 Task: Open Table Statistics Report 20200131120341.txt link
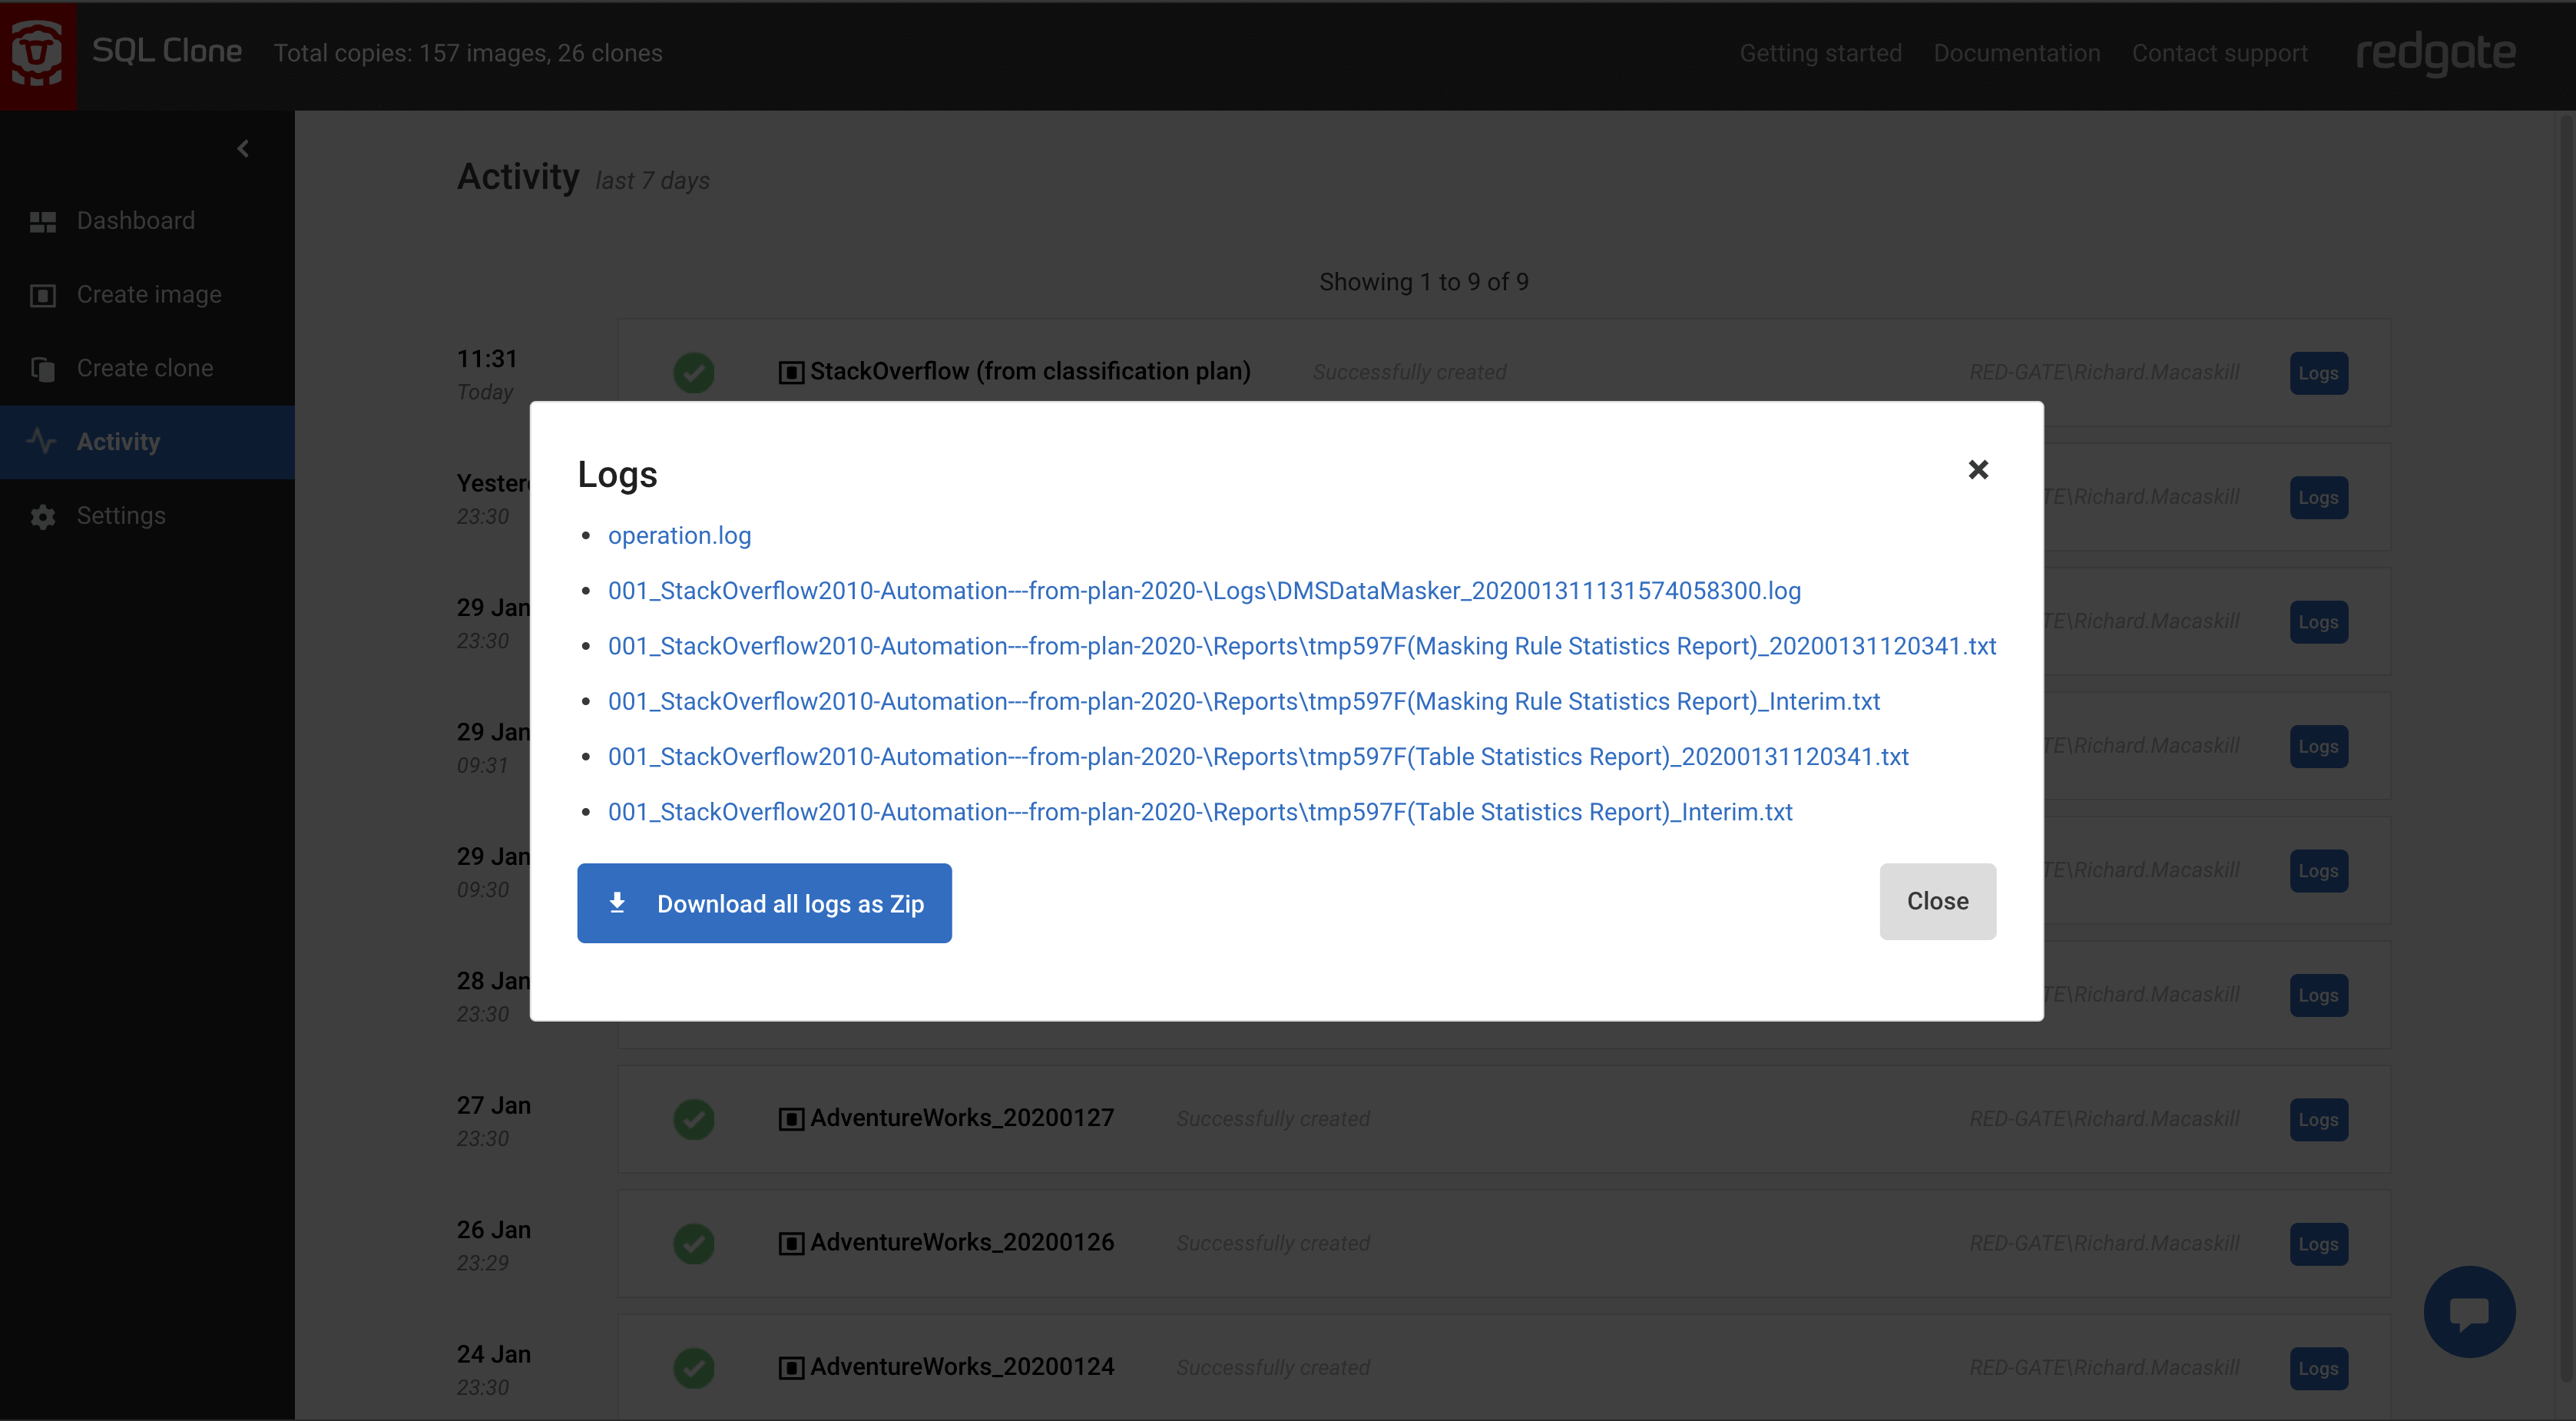[1258, 757]
